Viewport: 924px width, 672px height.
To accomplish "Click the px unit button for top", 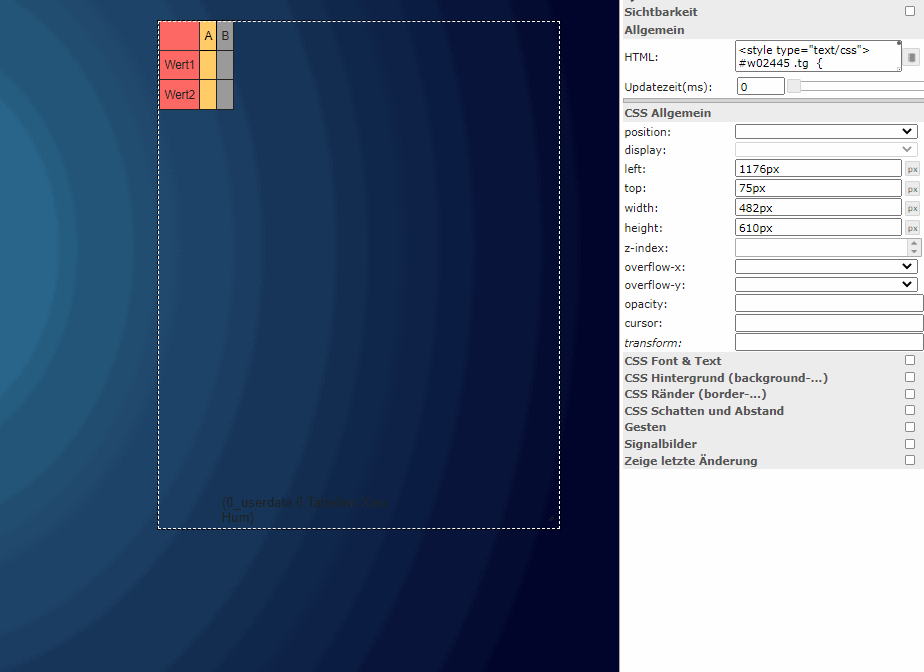I will pyautogui.click(x=912, y=188).
